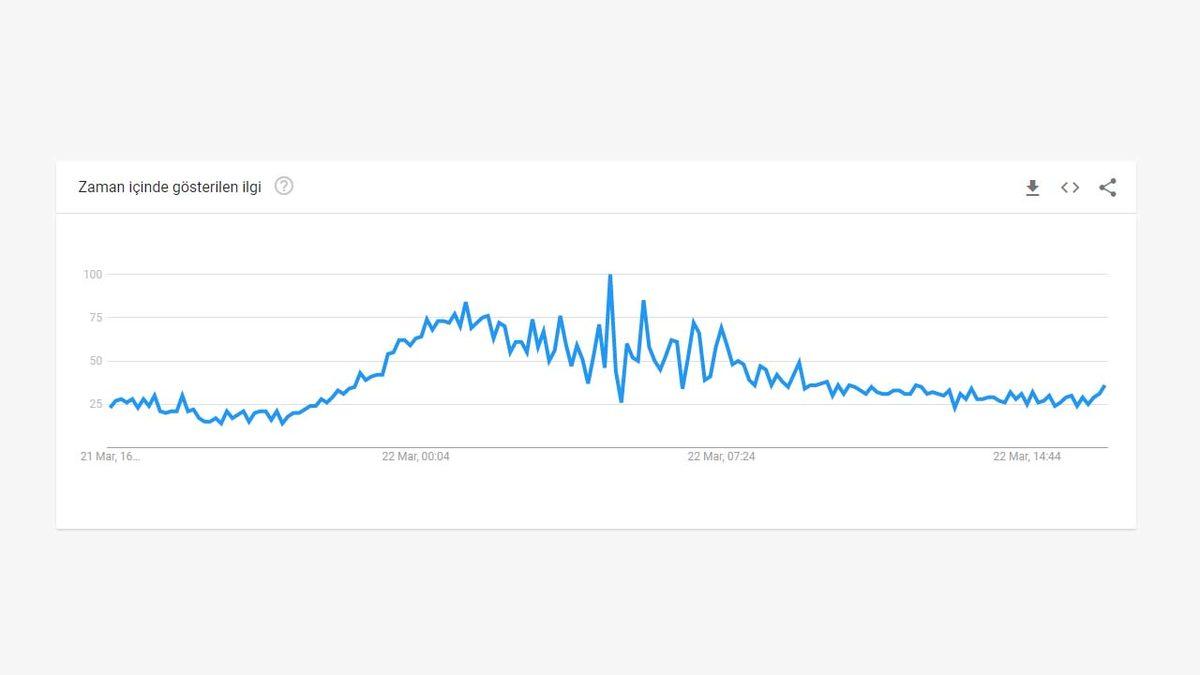The height and width of the screenshot is (675, 1200).
Task: Select the angle brackets embed icon
Action: pos(1069,187)
